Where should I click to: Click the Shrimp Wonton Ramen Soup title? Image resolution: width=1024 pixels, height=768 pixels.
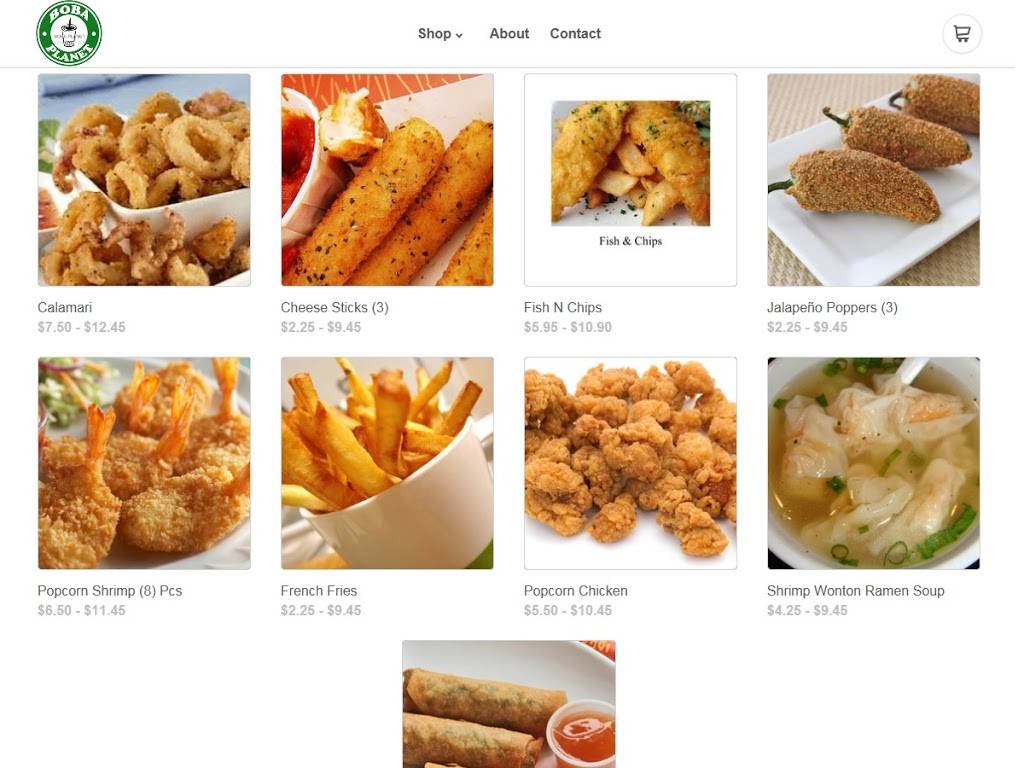(x=856, y=591)
